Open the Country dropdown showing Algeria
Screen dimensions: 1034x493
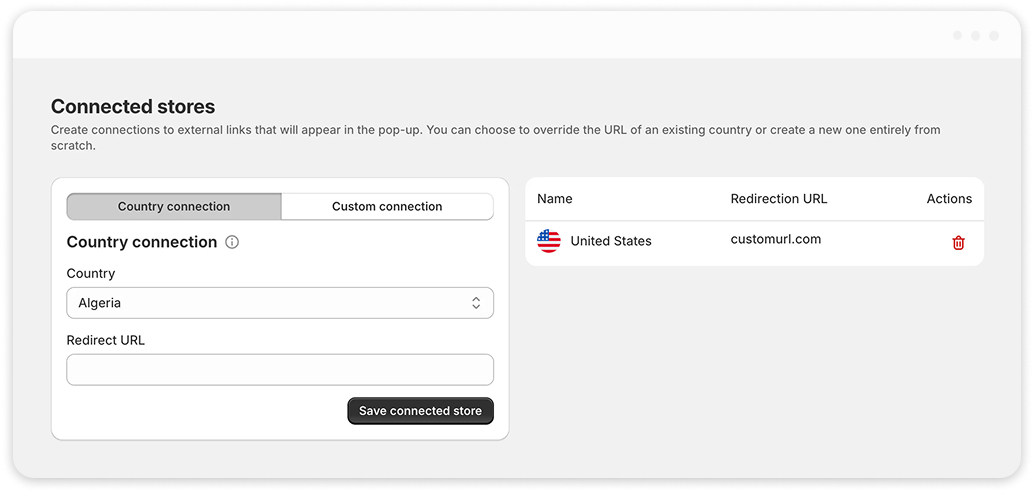pos(280,303)
